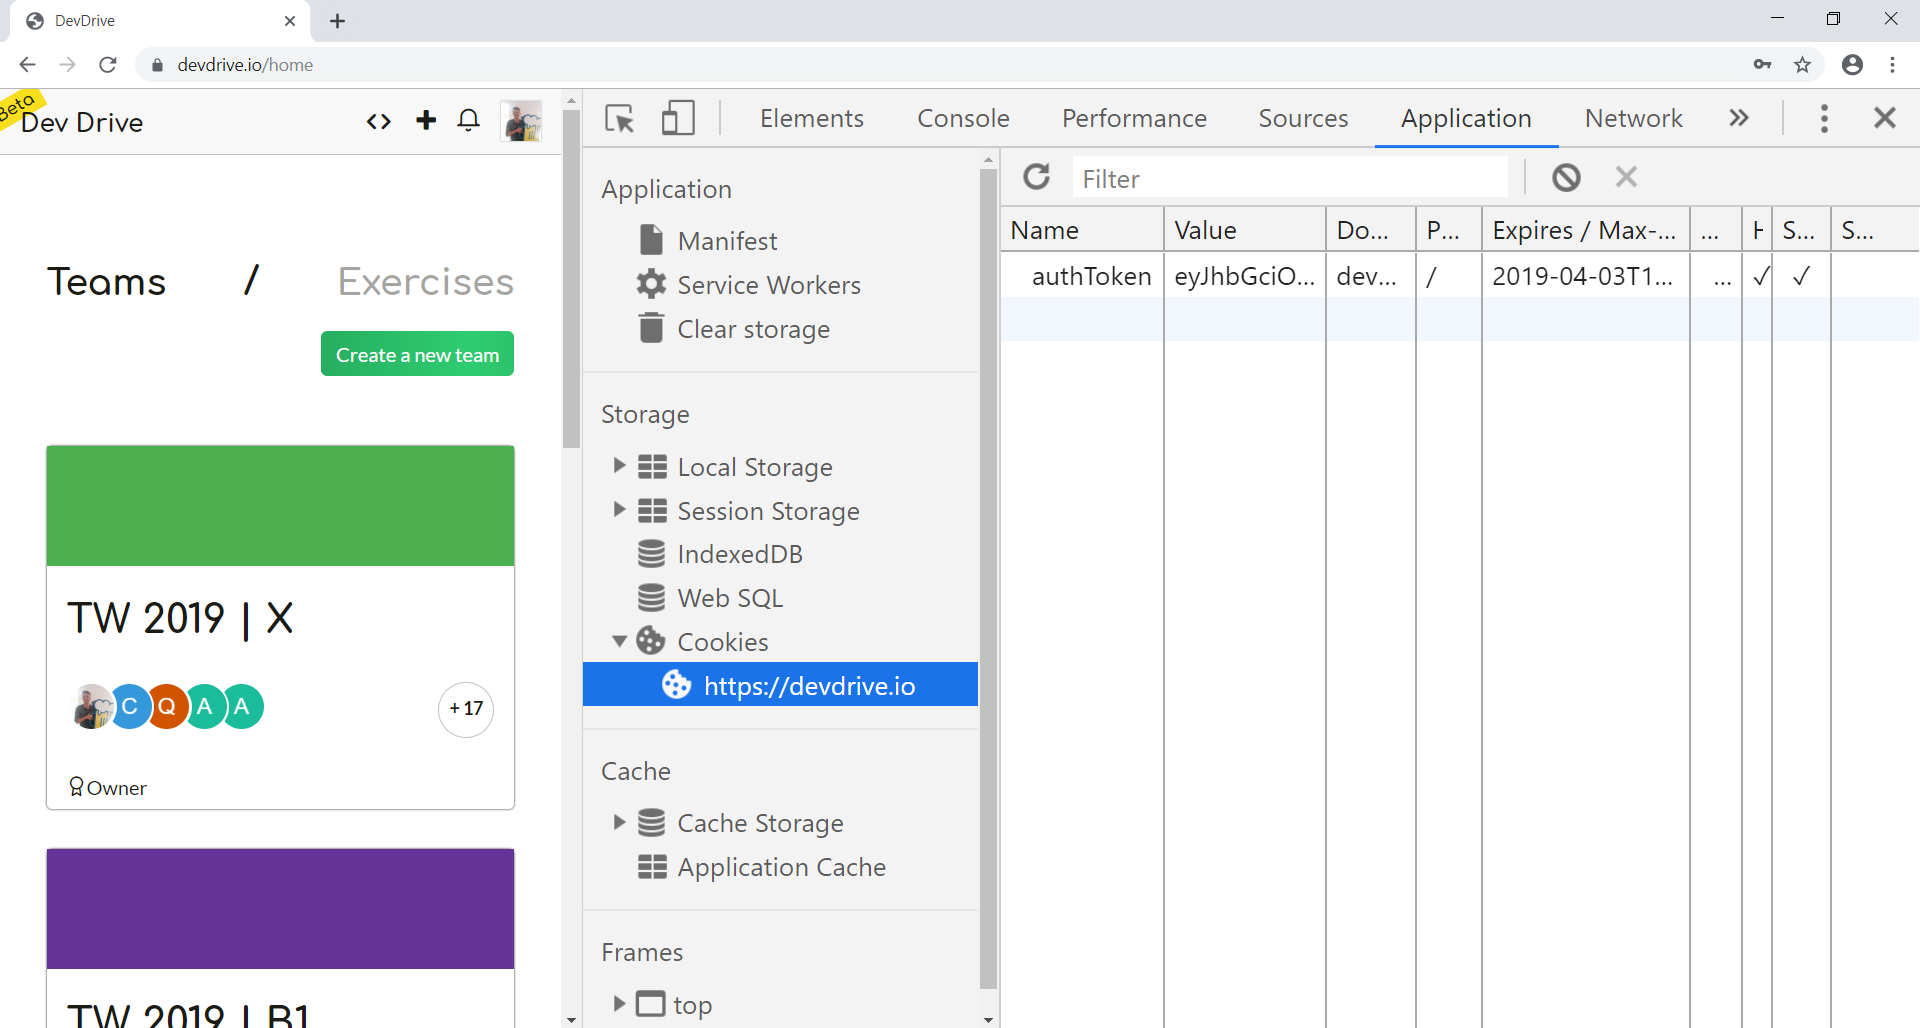Bookmark this page with the star icon
The height and width of the screenshot is (1028, 1920).
[x=1802, y=65]
